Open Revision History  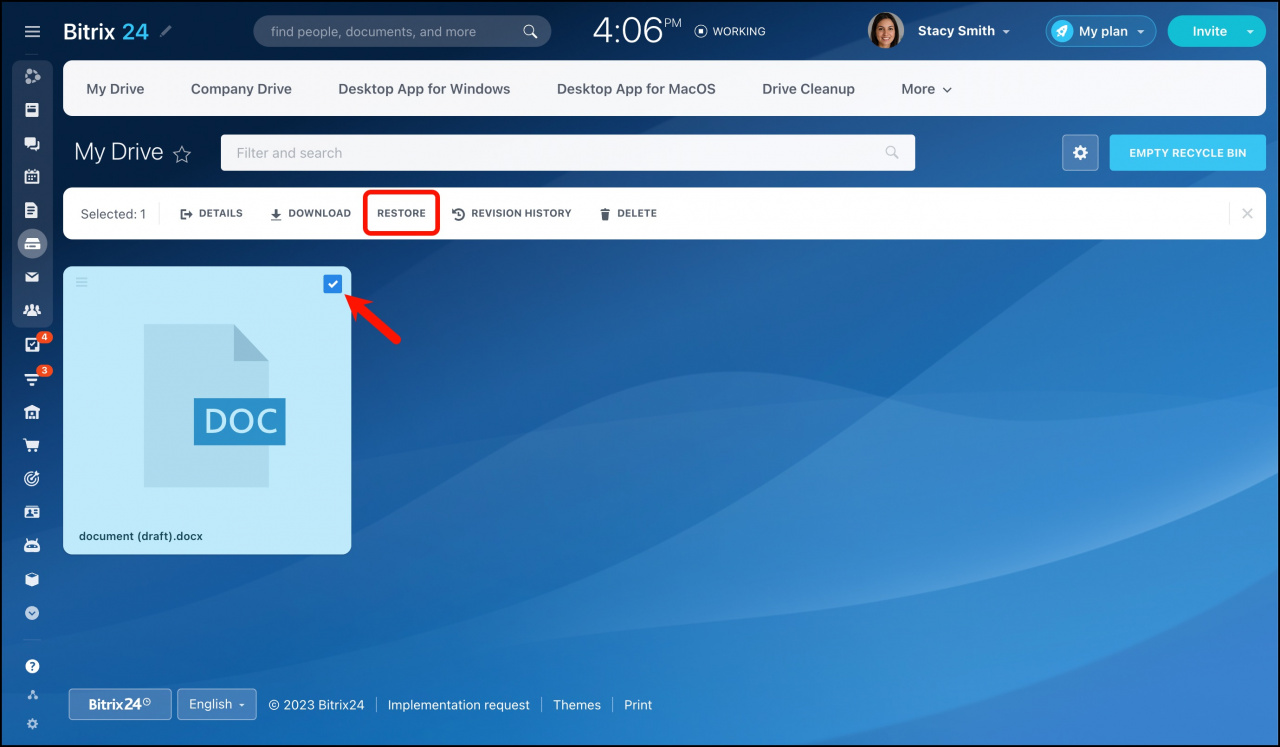(512, 213)
